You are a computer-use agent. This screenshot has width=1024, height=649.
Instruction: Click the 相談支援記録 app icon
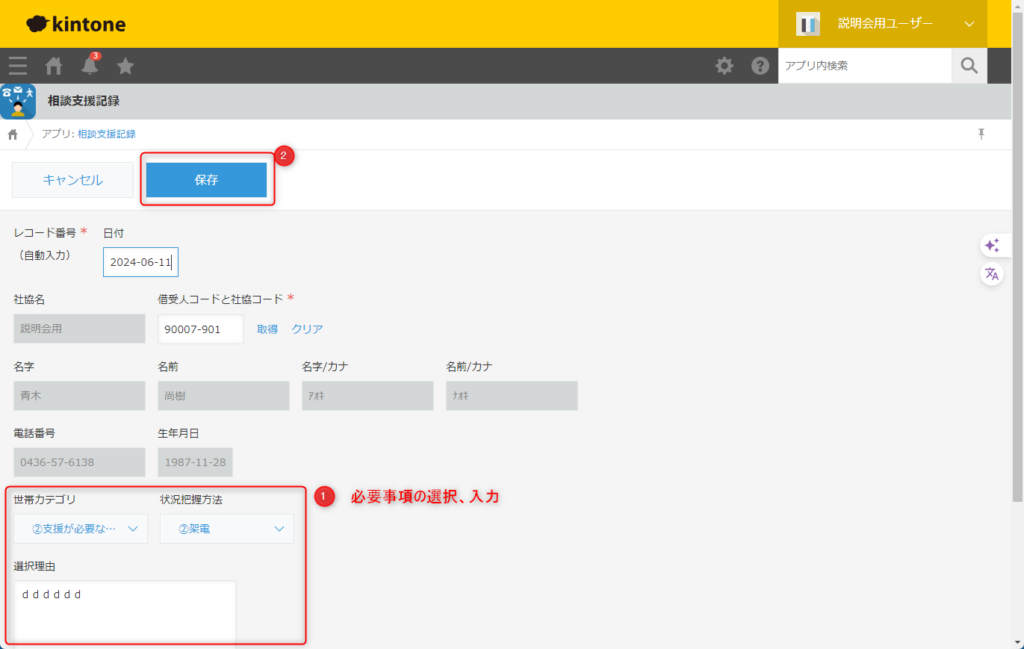(x=18, y=101)
